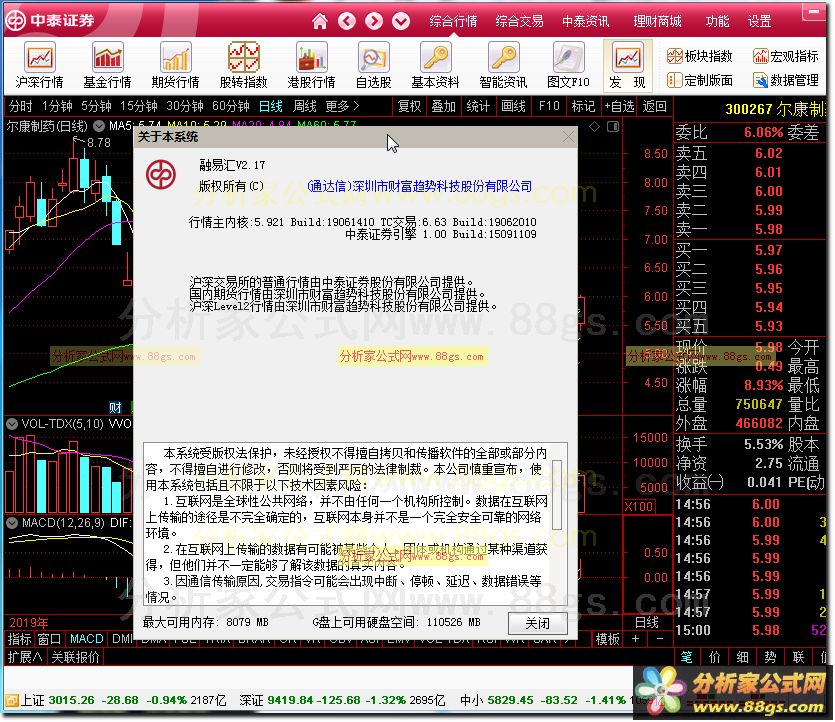Click 复权 button
Image resolution: width=835 pixels, height=722 pixels.
coord(410,106)
